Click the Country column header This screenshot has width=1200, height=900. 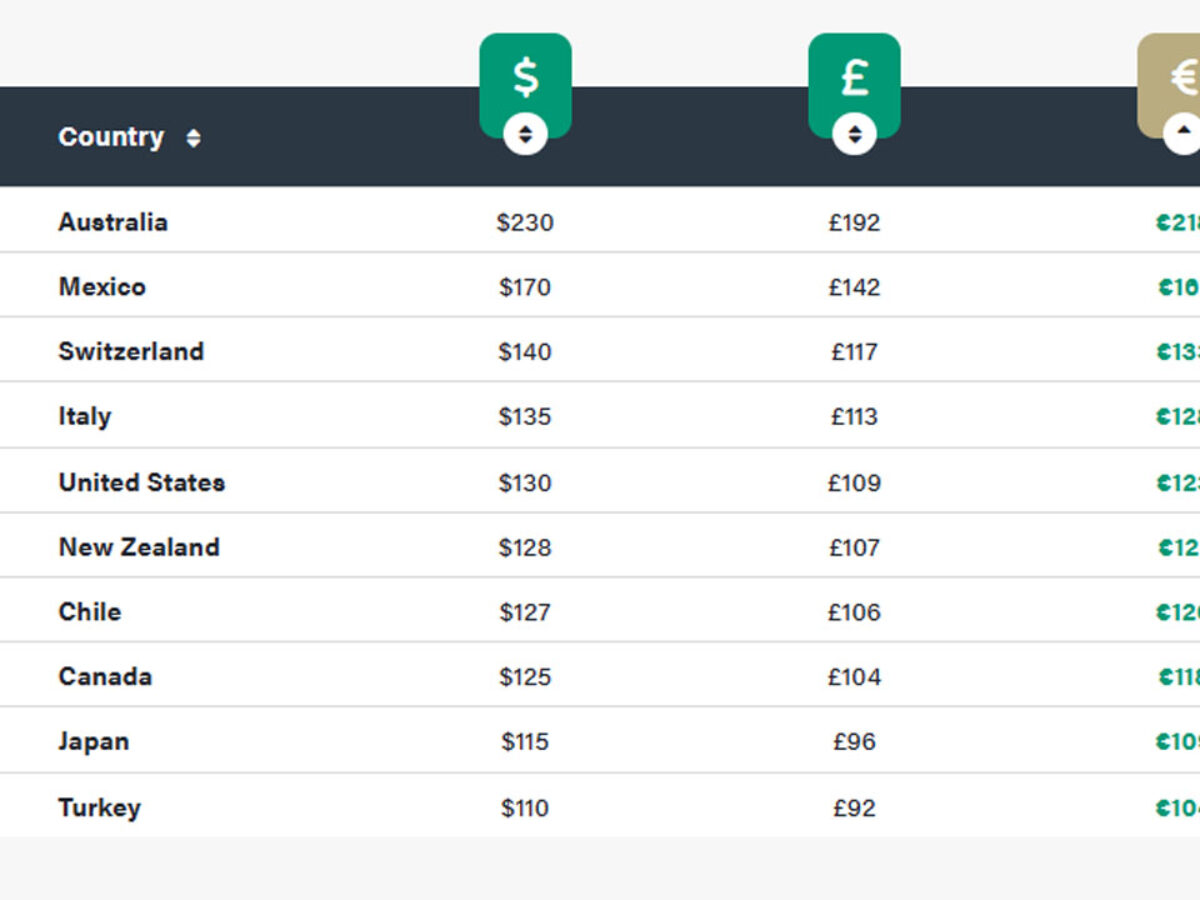(111, 137)
